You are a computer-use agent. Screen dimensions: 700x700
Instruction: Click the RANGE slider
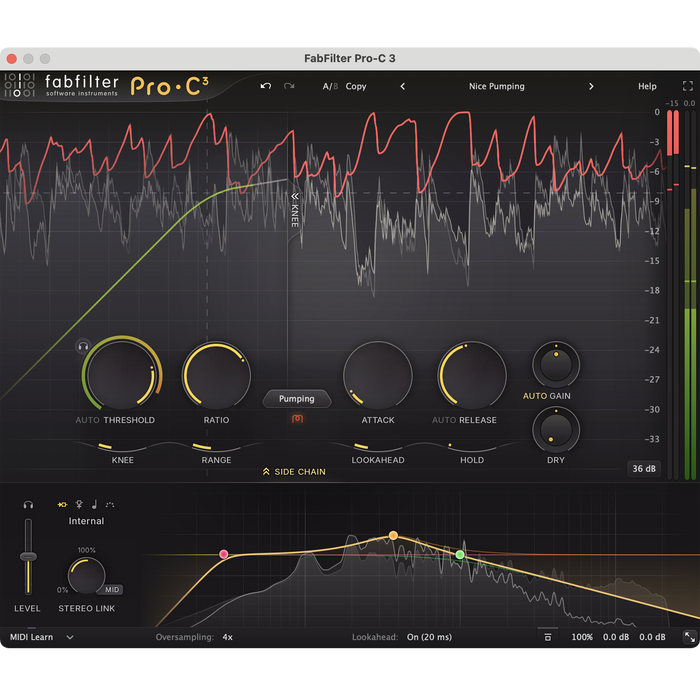pyautogui.click(x=217, y=447)
